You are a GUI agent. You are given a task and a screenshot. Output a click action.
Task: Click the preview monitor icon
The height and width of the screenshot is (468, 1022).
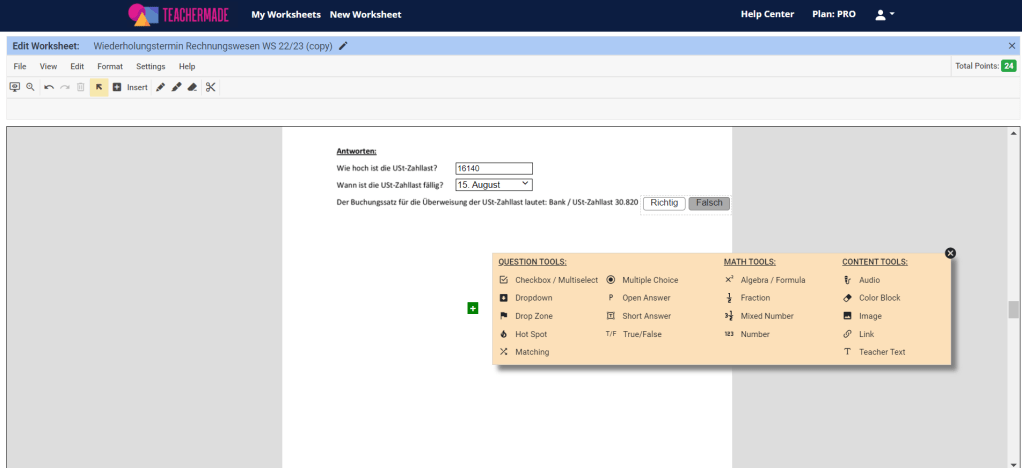(15, 87)
